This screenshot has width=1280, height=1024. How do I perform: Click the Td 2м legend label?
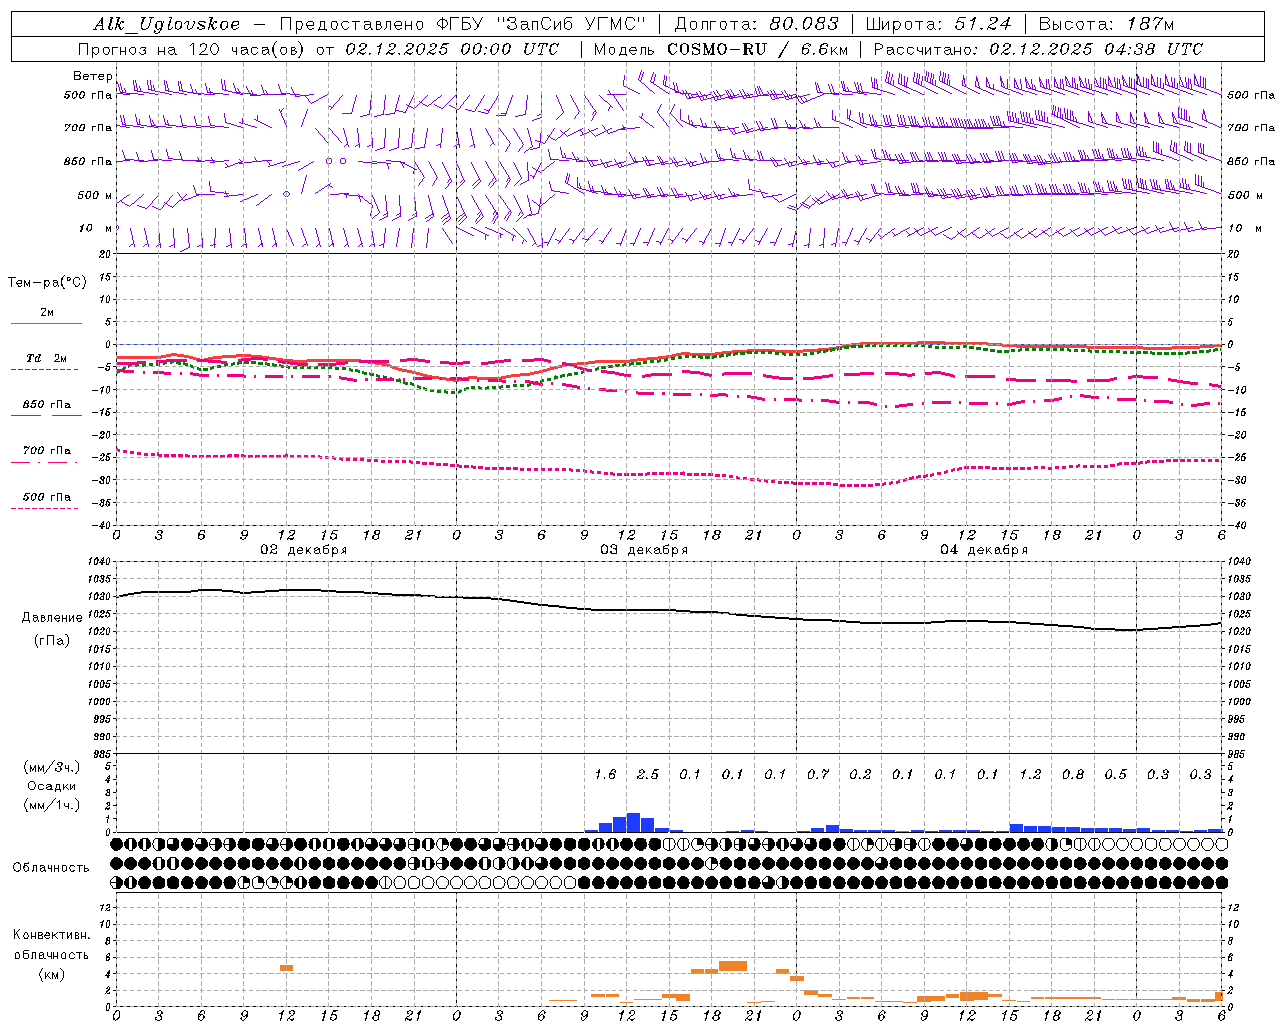46,358
